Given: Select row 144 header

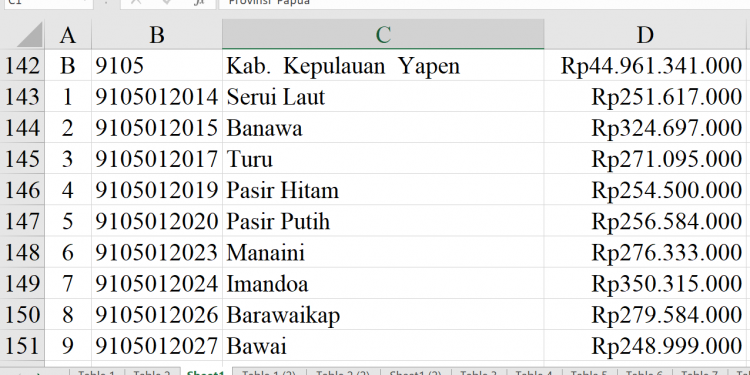Looking at the screenshot, I should 22,127.
